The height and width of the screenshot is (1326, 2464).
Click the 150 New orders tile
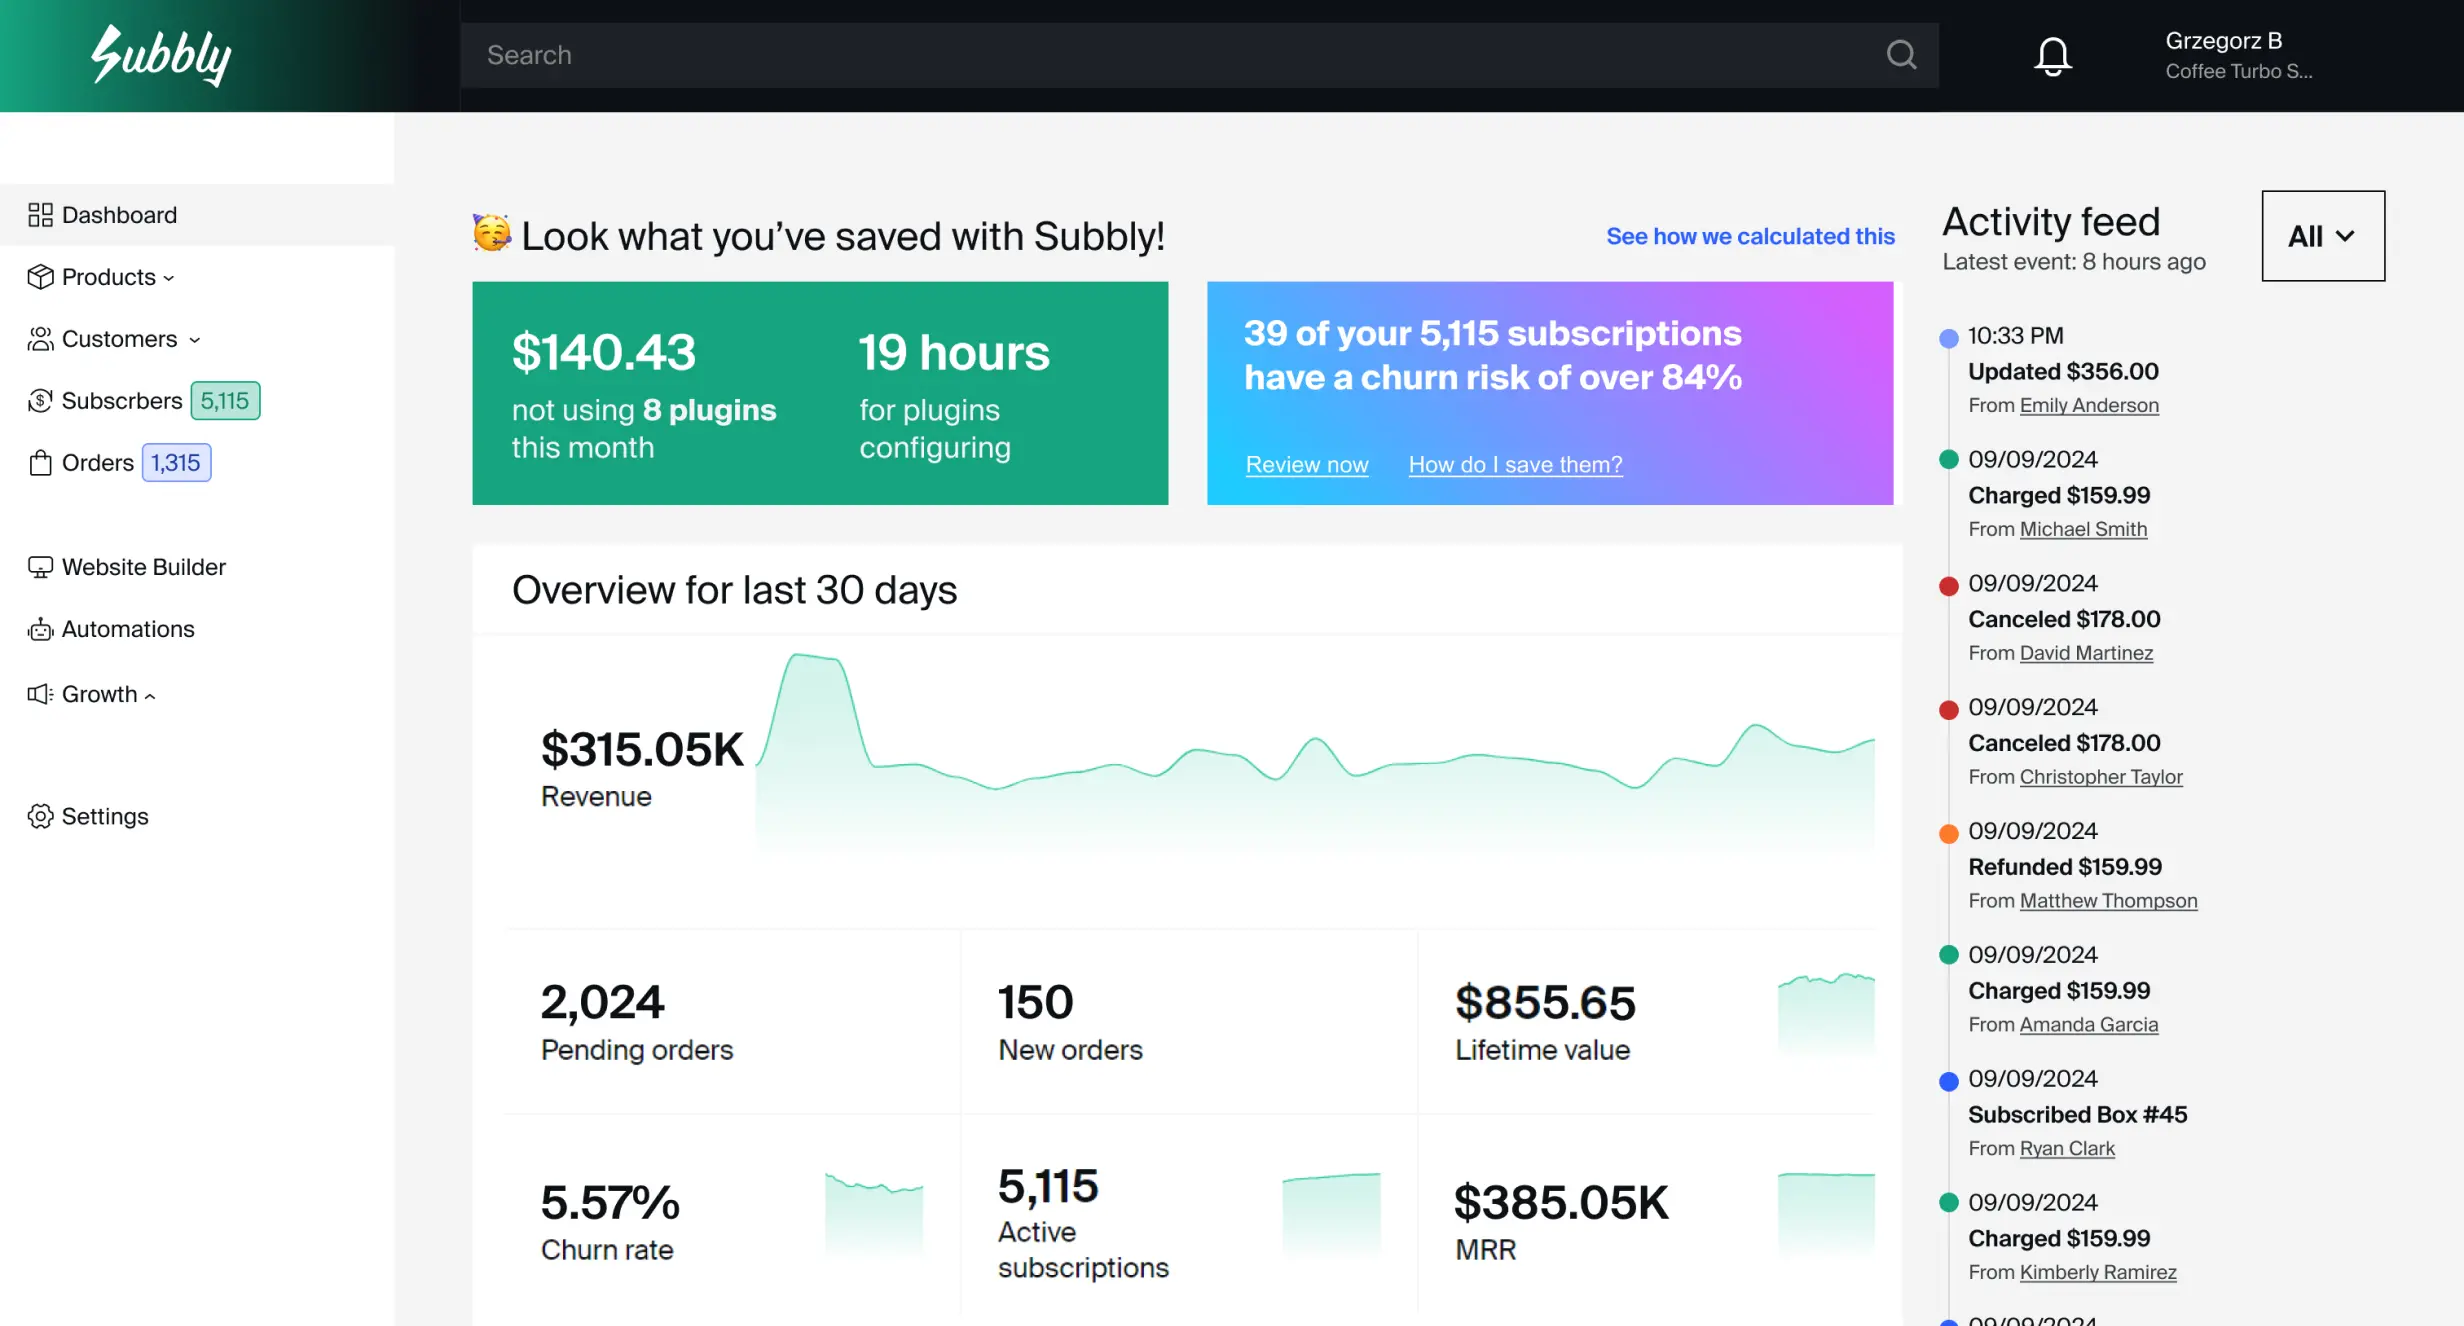pos(1189,1021)
